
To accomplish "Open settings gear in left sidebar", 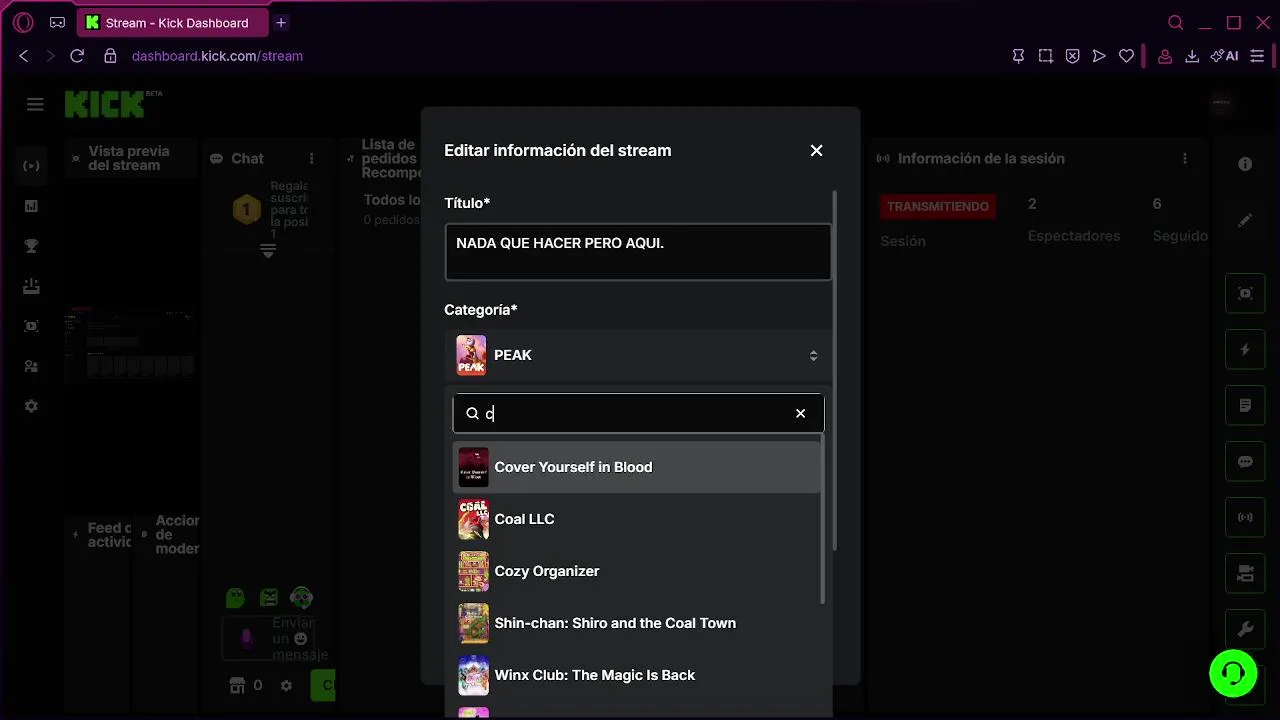I will (x=31, y=406).
